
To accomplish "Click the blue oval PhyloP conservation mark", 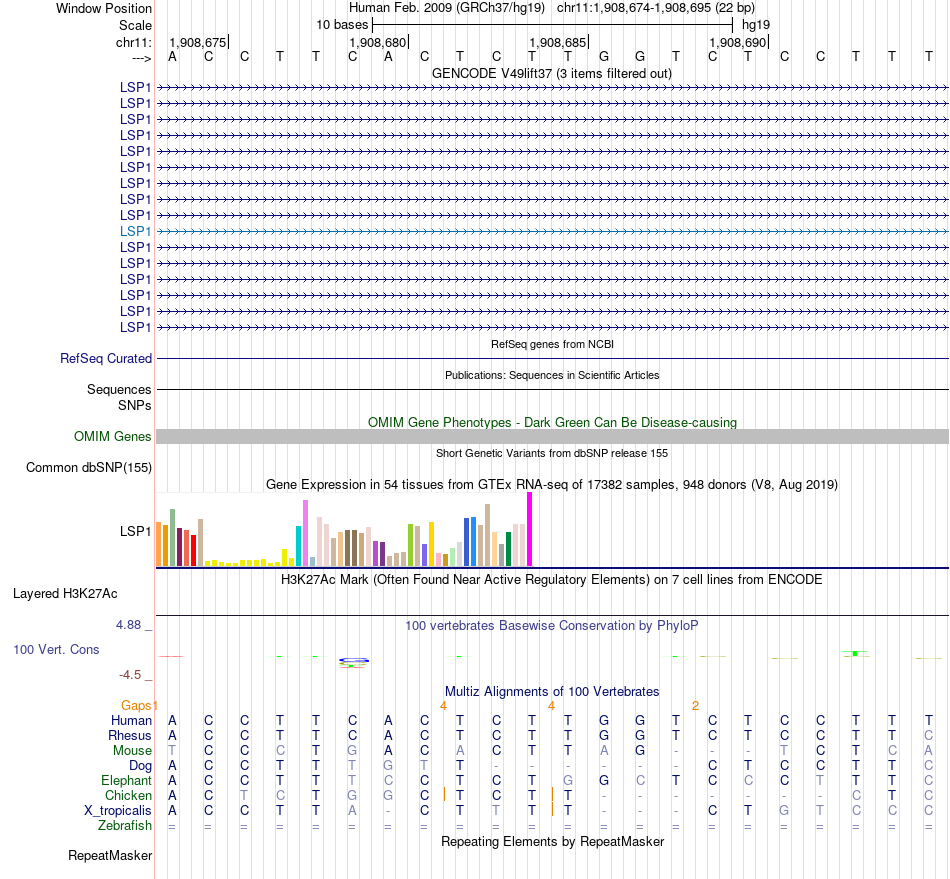I will coord(354,660).
